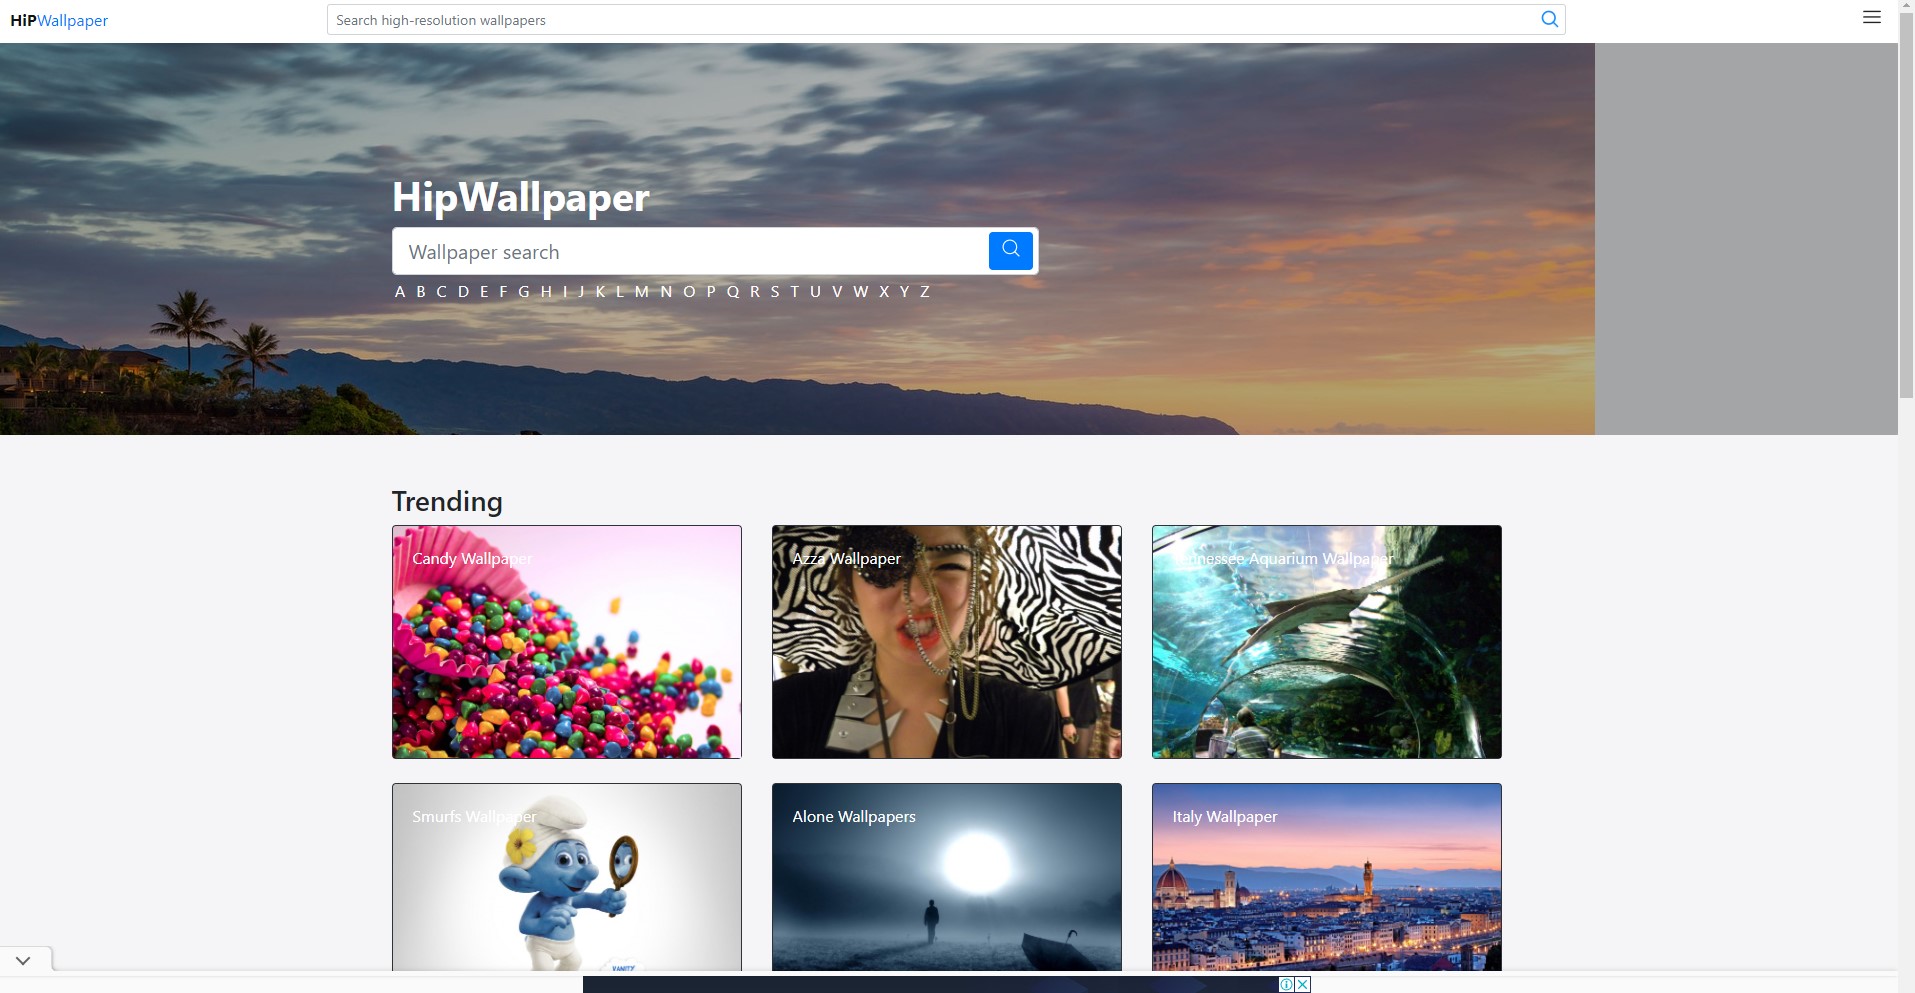Browse wallpapers starting with letter H
This screenshot has height=993, width=1915.
pos(546,292)
